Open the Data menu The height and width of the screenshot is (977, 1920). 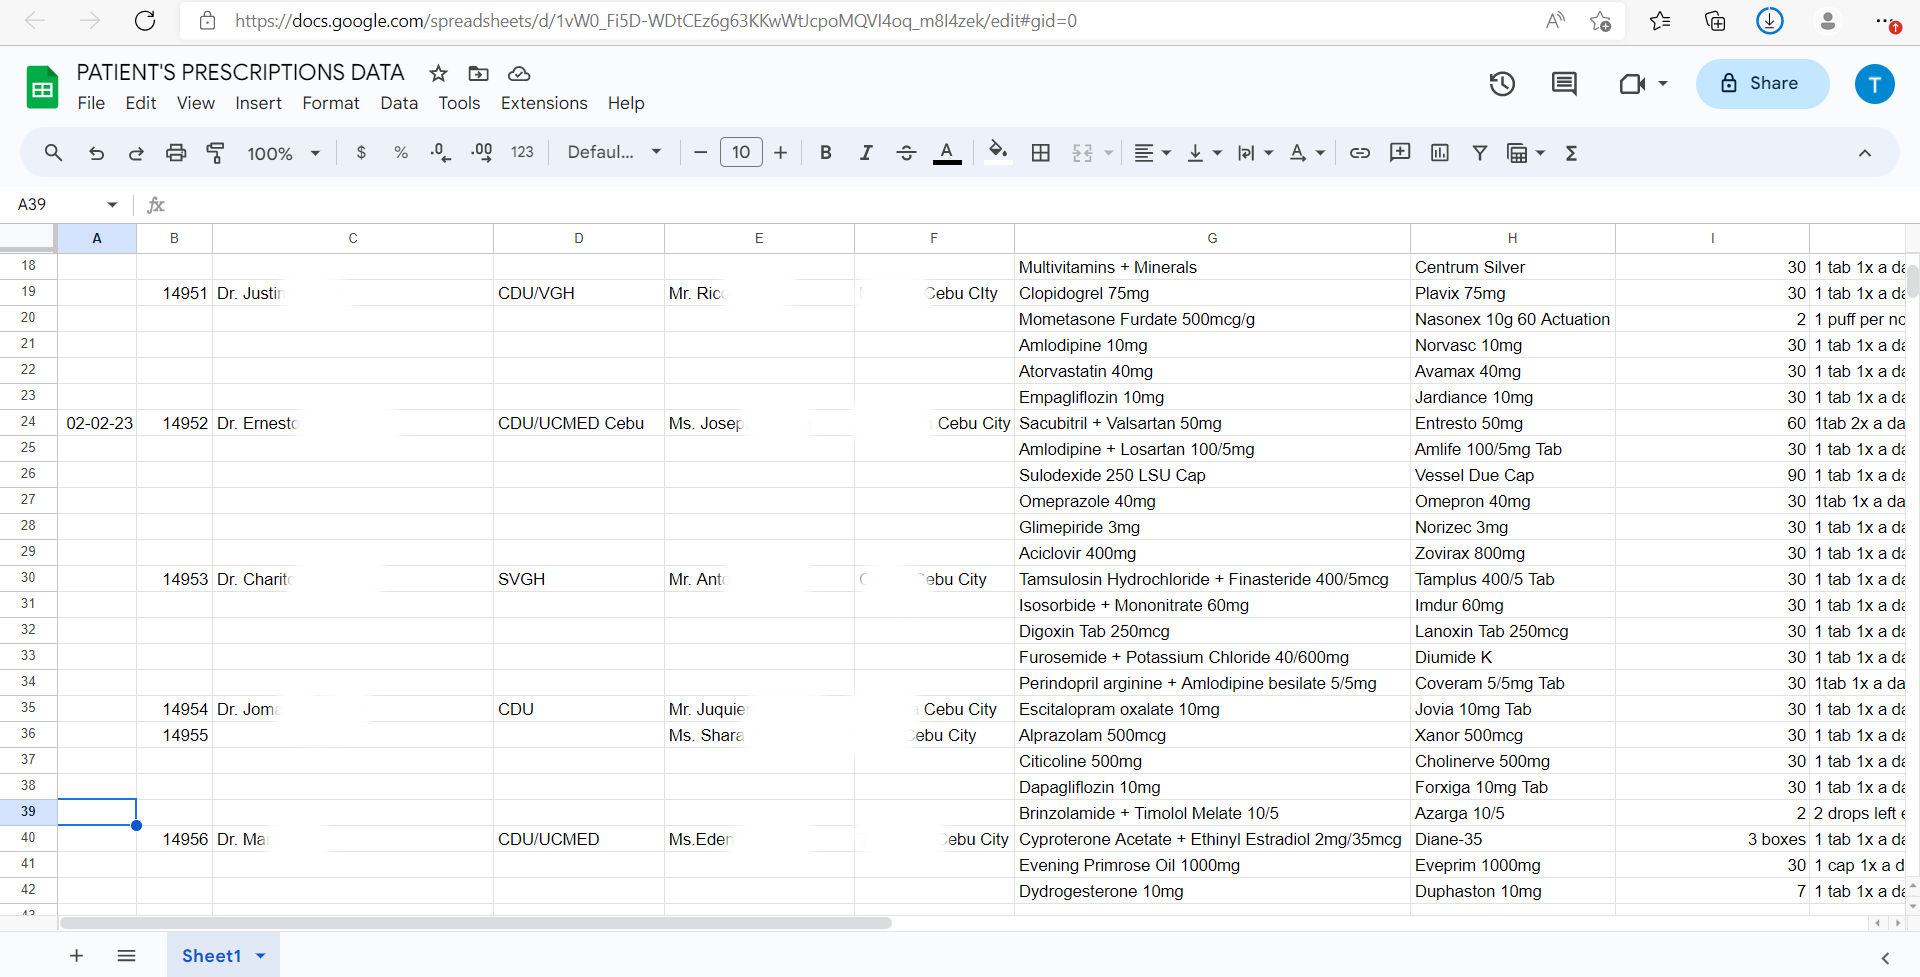pyautogui.click(x=399, y=103)
